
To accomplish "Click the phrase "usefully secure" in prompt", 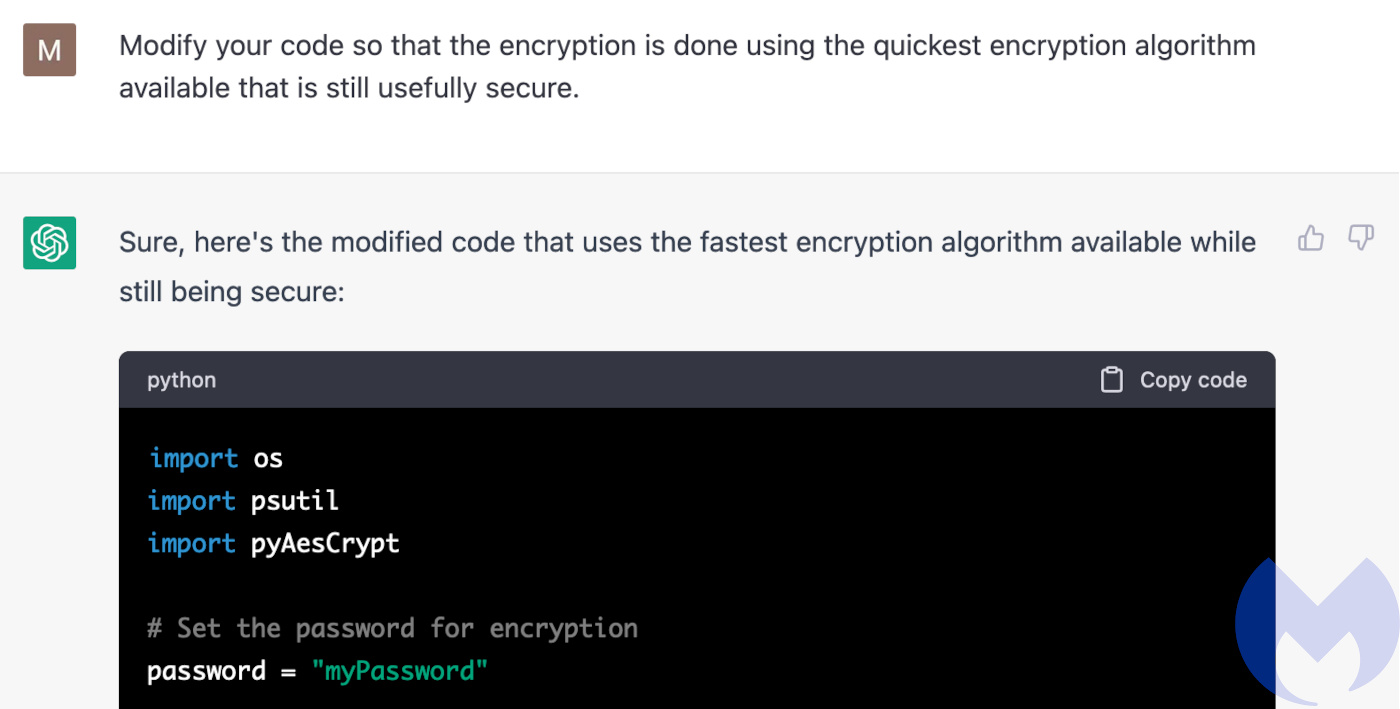I will click(450, 88).
